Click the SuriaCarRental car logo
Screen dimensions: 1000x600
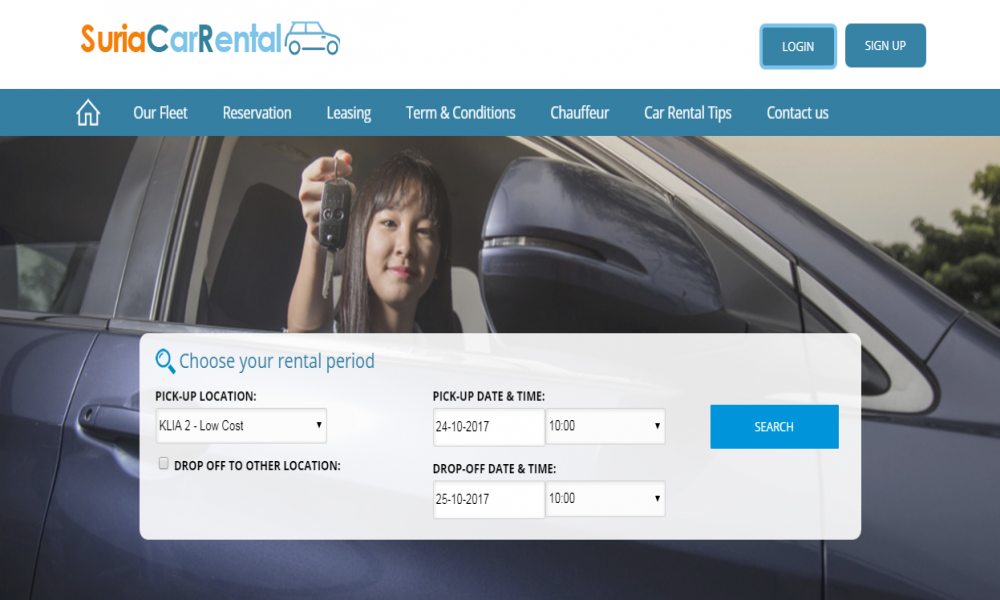pyautogui.click(x=312, y=38)
